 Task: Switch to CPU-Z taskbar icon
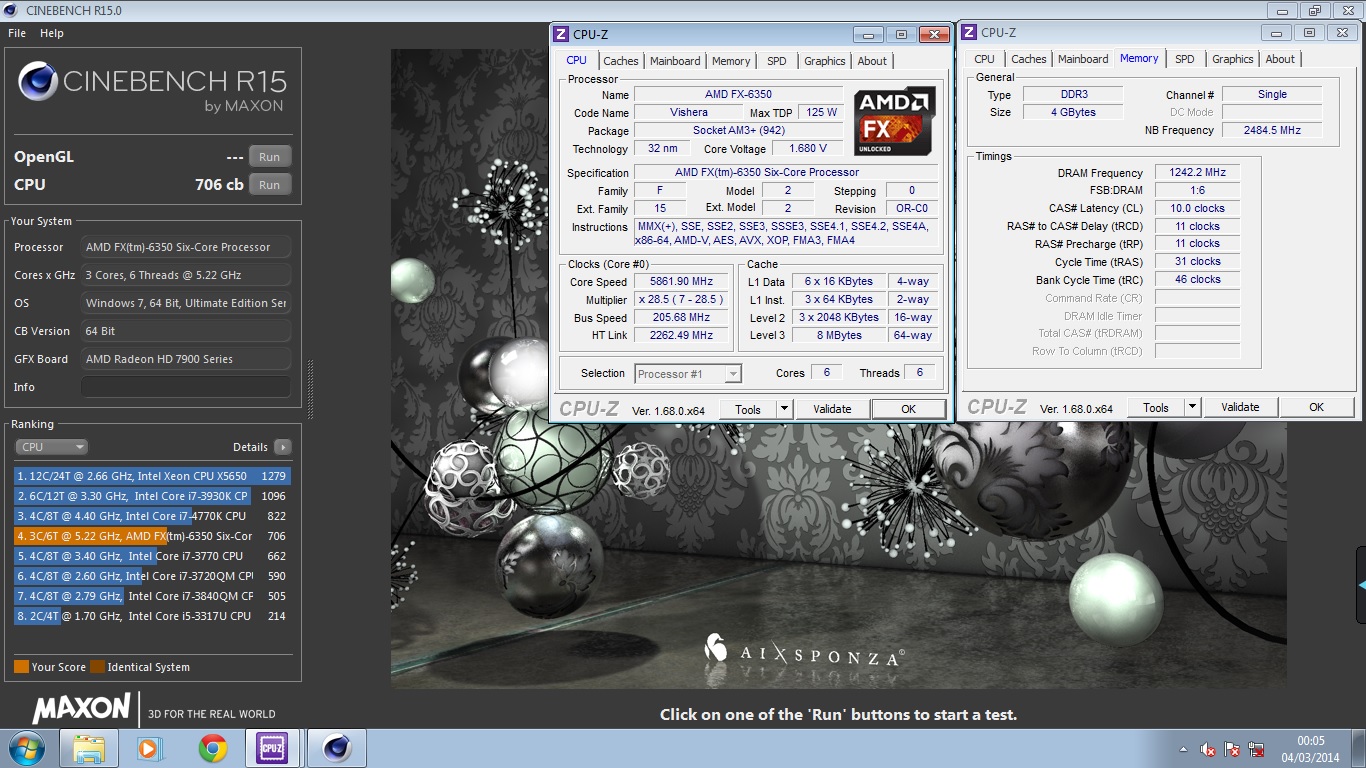(272, 748)
